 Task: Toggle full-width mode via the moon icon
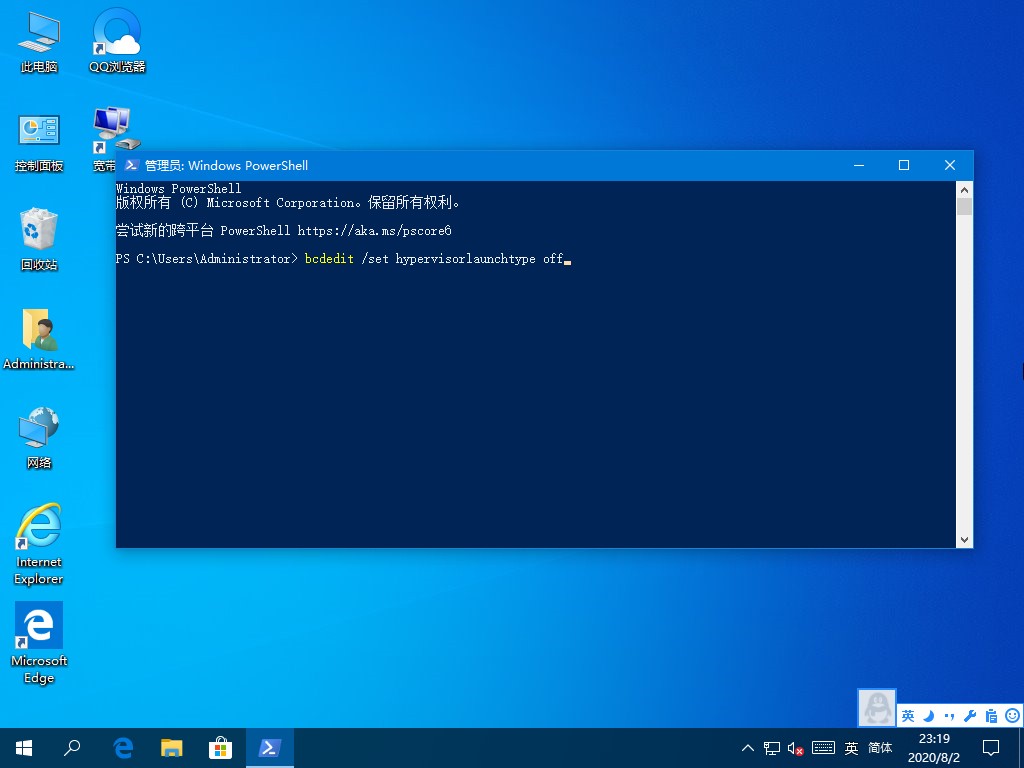pyautogui.click(x=927, y=715)
